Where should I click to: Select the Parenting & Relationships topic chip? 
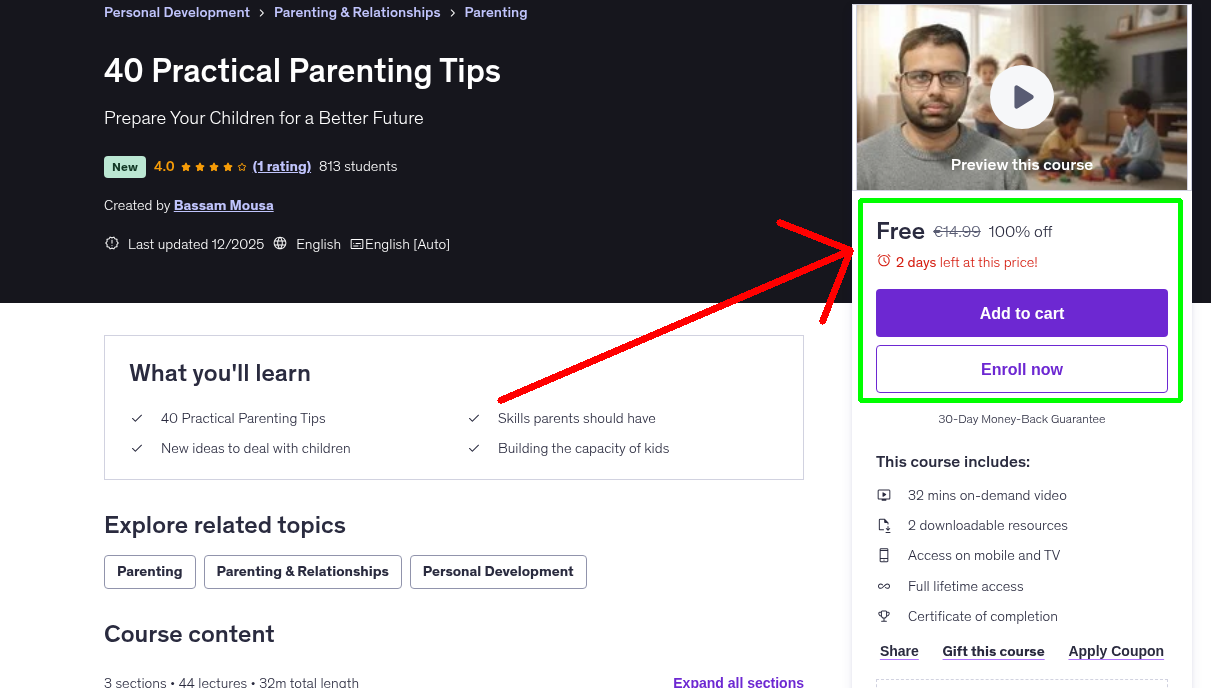[x=302, y=571]
